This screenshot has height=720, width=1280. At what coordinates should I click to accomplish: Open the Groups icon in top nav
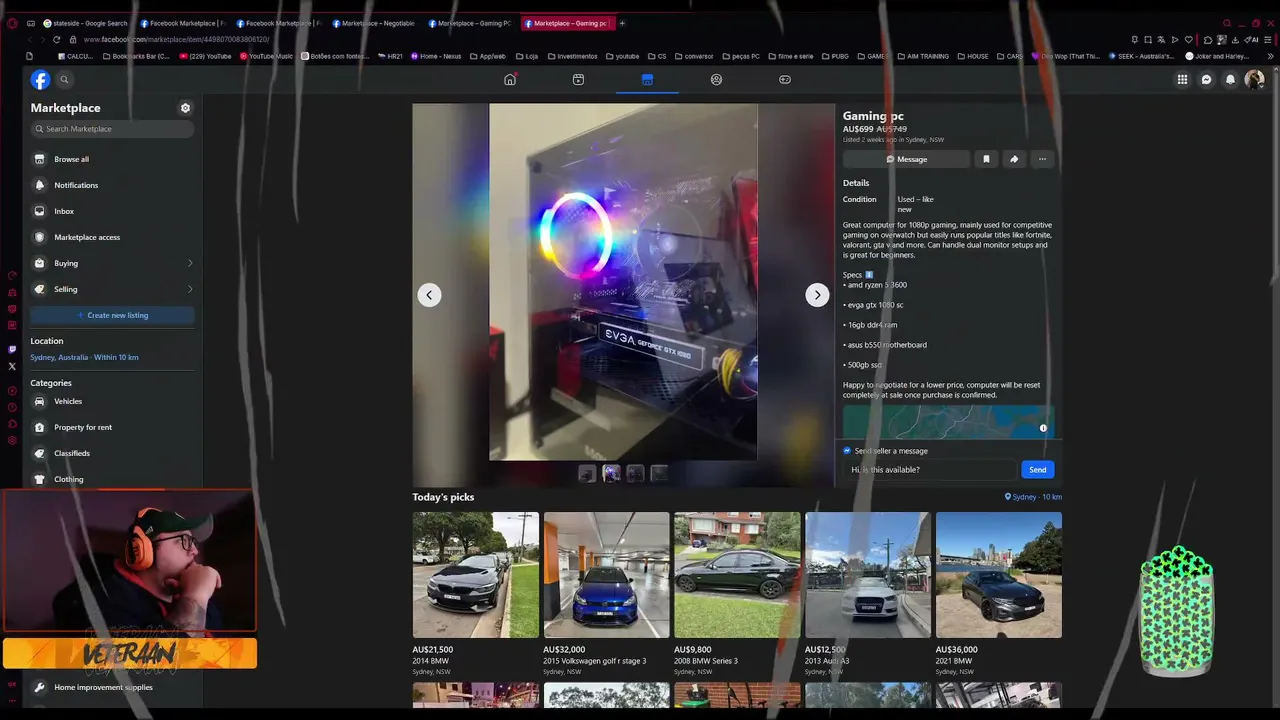tap(716, 80)
